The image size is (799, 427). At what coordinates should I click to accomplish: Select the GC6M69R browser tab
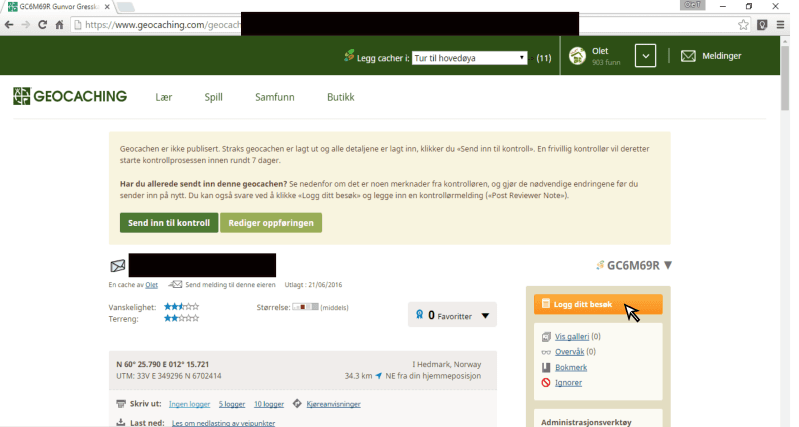59,7
